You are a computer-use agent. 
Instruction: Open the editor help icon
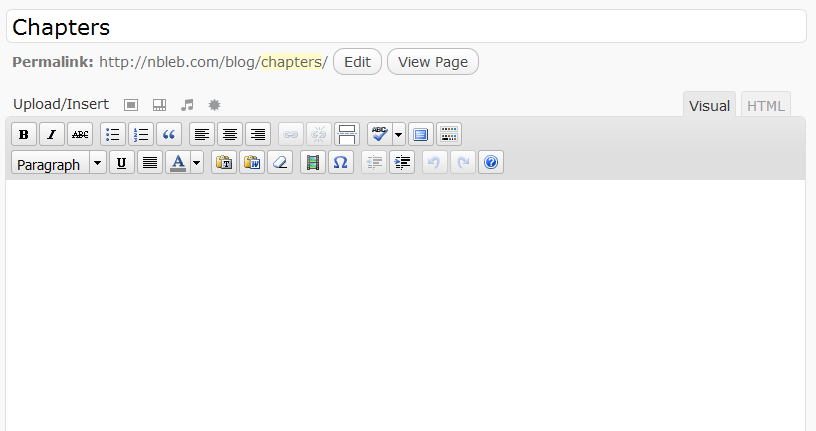490,163
